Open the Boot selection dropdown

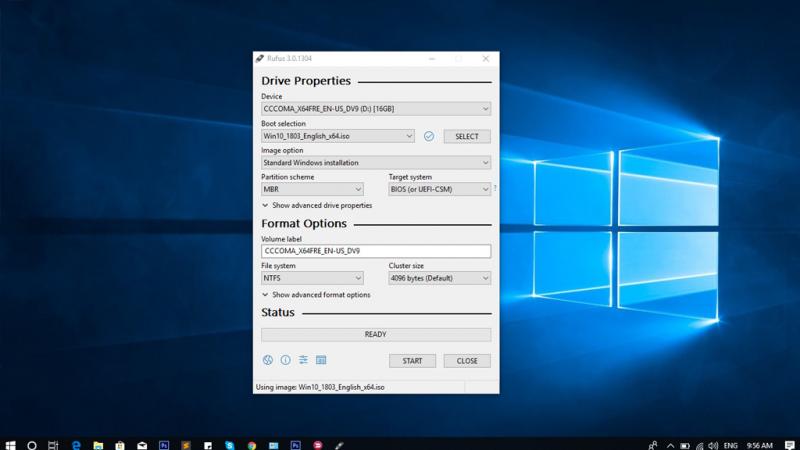click(x=337, y=136)
